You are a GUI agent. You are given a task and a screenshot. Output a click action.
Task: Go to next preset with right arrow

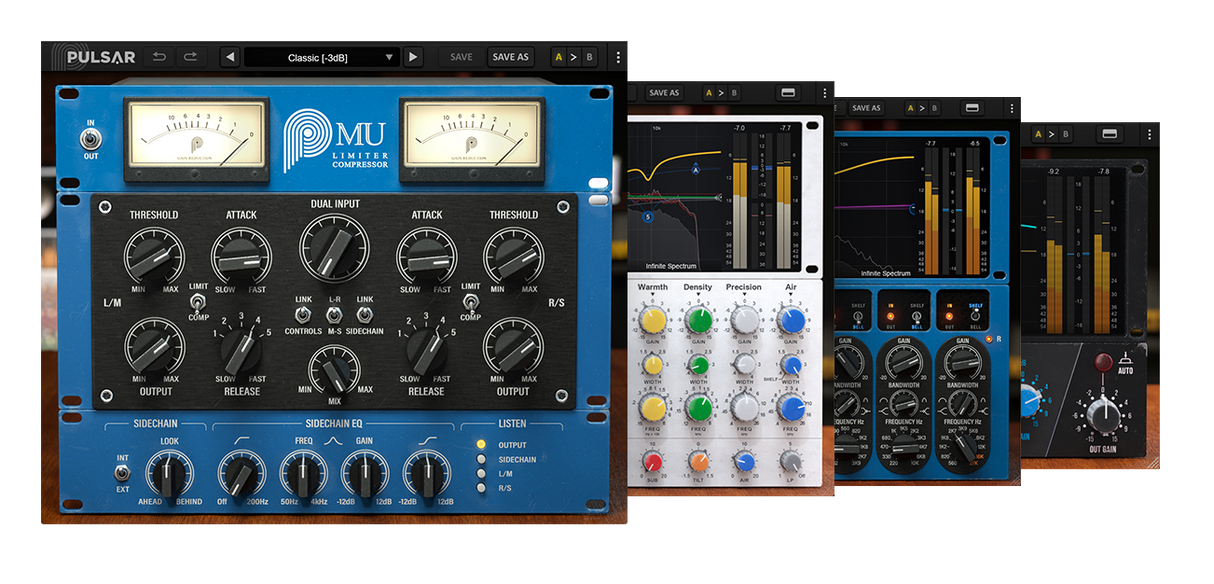coord(413,57)
